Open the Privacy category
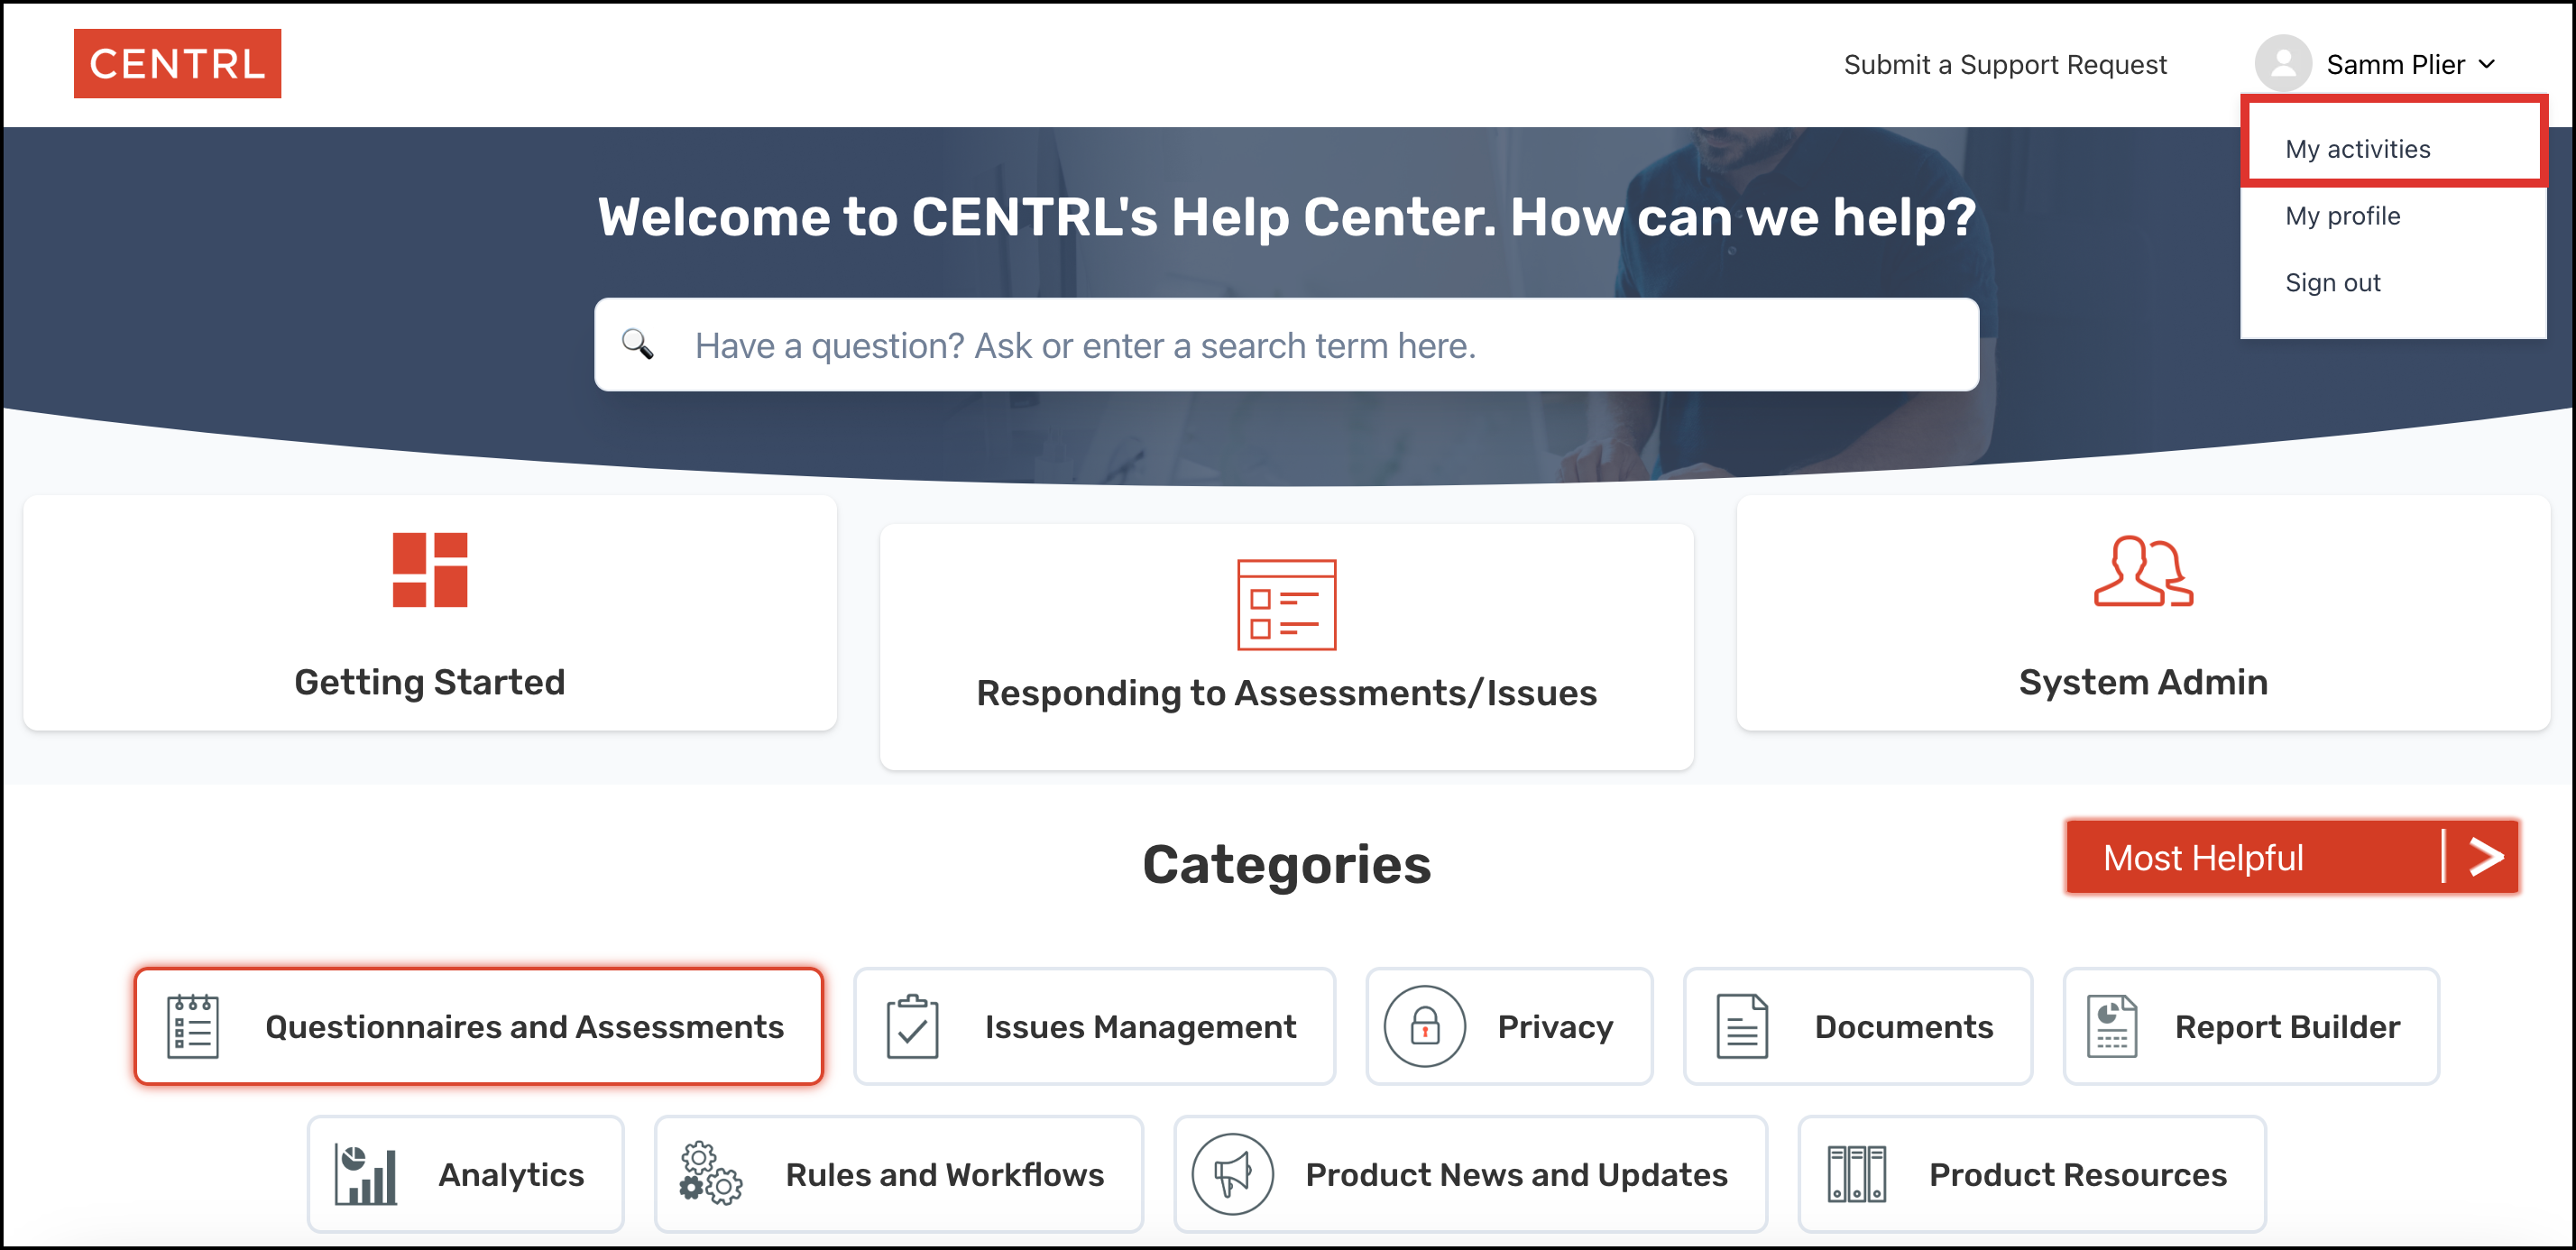This screenshot has height=1250, width=2576. pyautogui.click(x=1510, y=1026)
